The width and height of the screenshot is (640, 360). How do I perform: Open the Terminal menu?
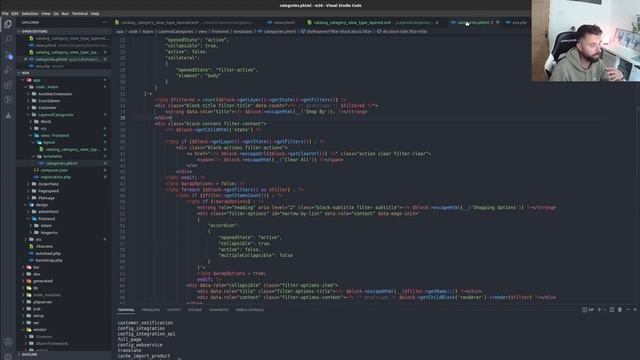(80, 13)
